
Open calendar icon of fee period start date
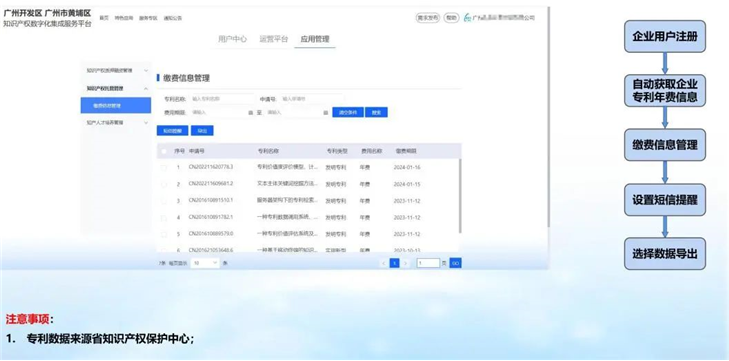click(251, 113)
